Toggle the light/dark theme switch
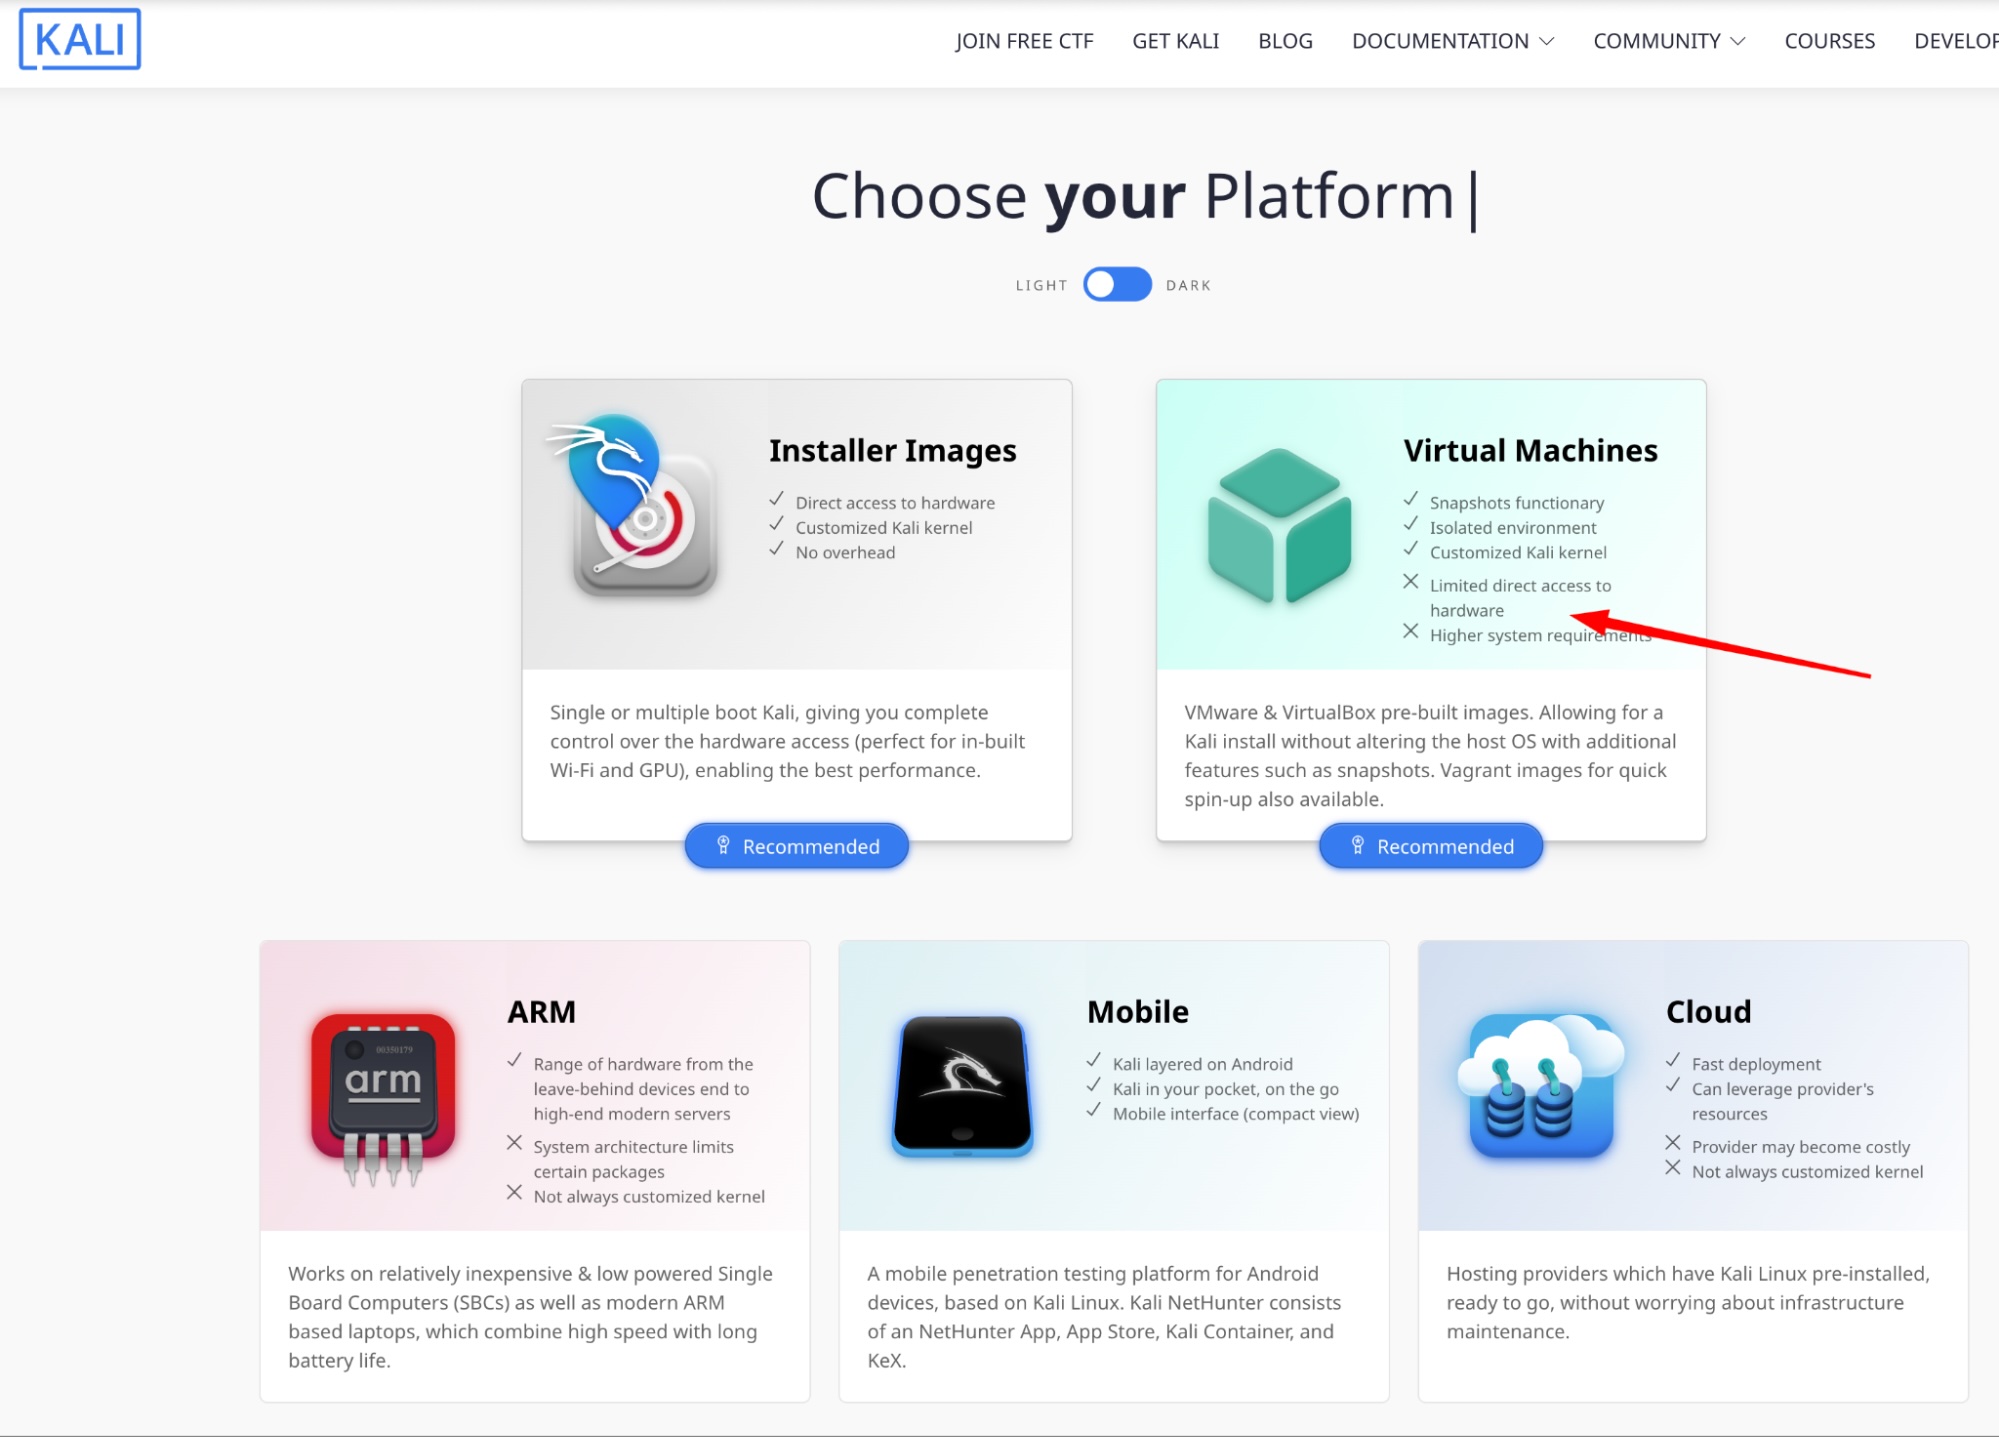 (x=1117, y=285)
